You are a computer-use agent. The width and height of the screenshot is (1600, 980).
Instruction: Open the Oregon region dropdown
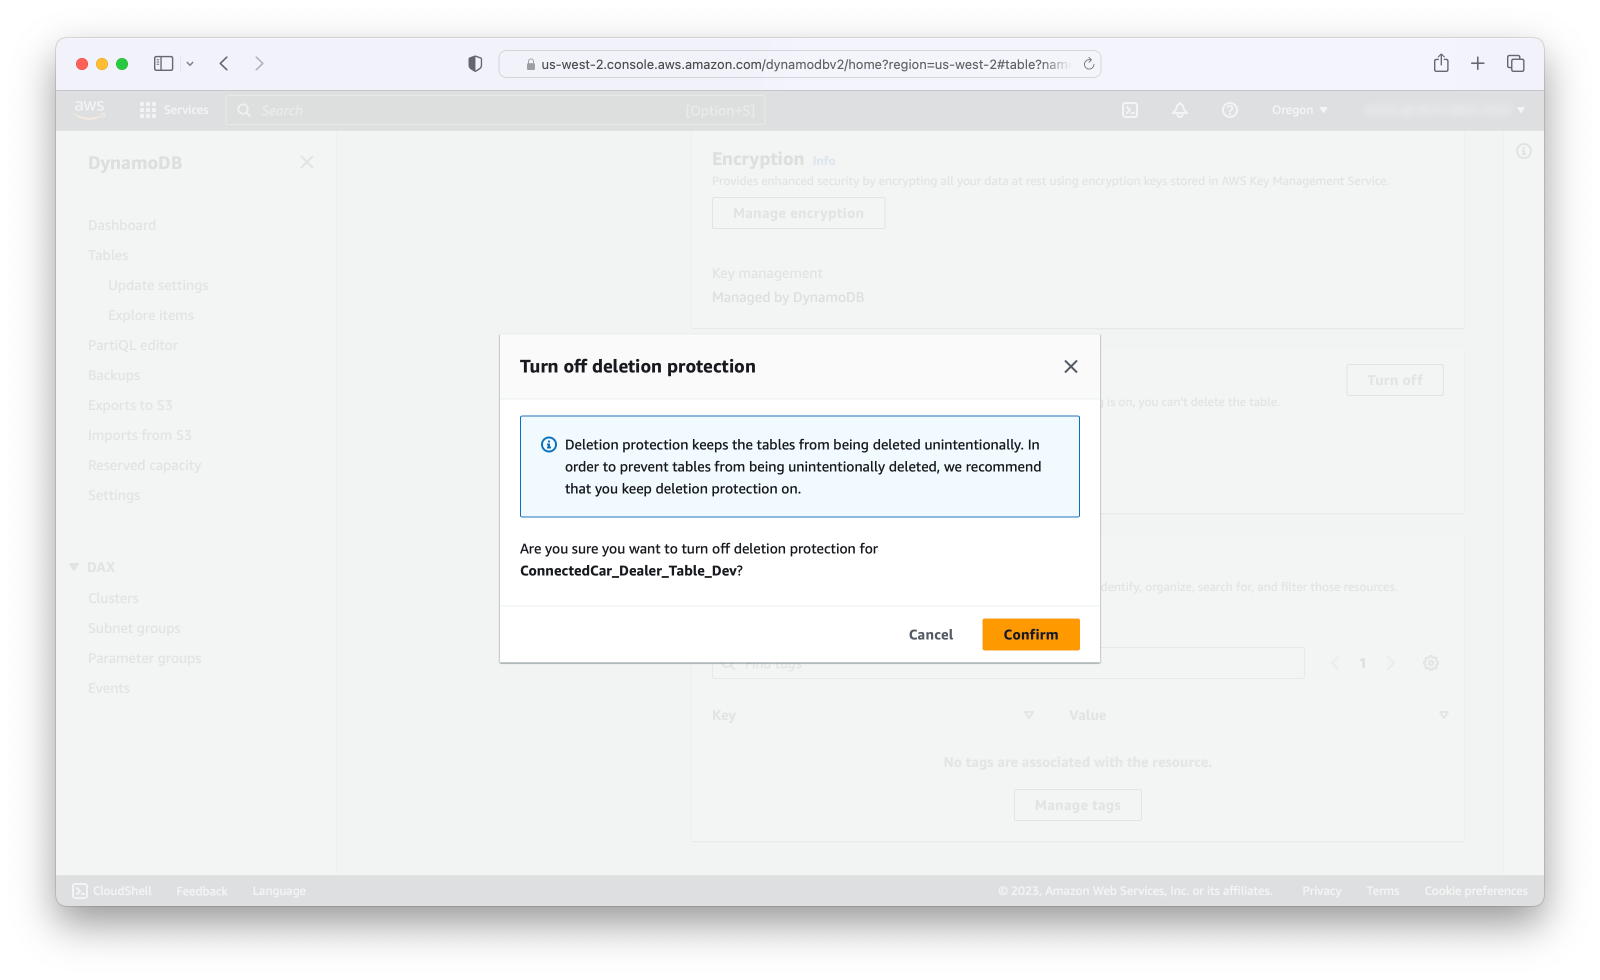[1299, 110]
